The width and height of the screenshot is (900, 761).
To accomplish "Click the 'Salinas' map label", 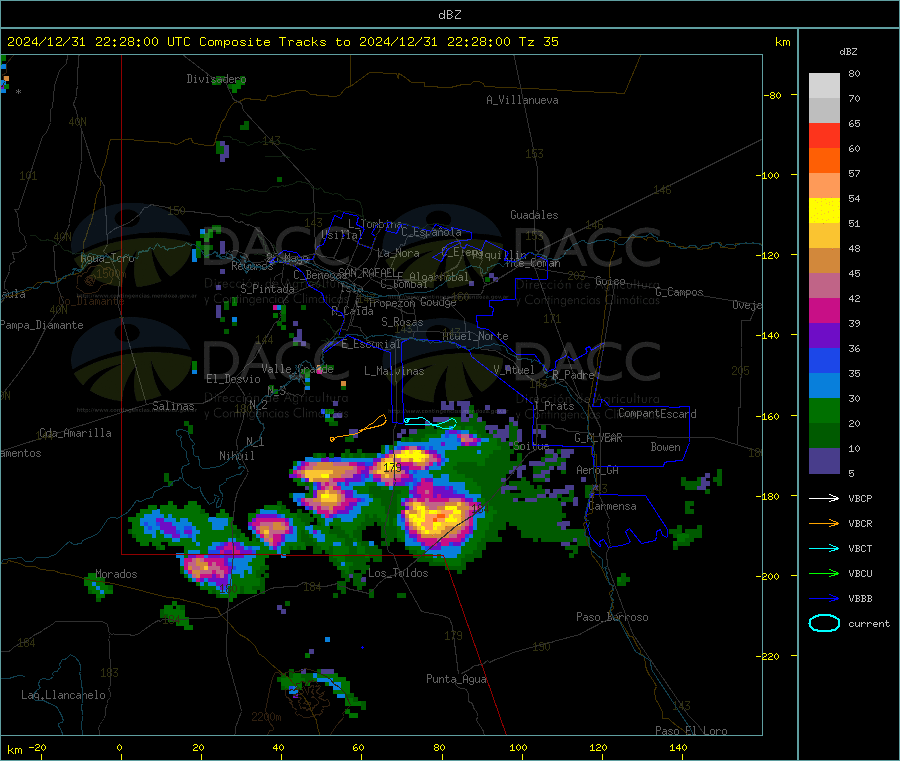I will point(173,406).
